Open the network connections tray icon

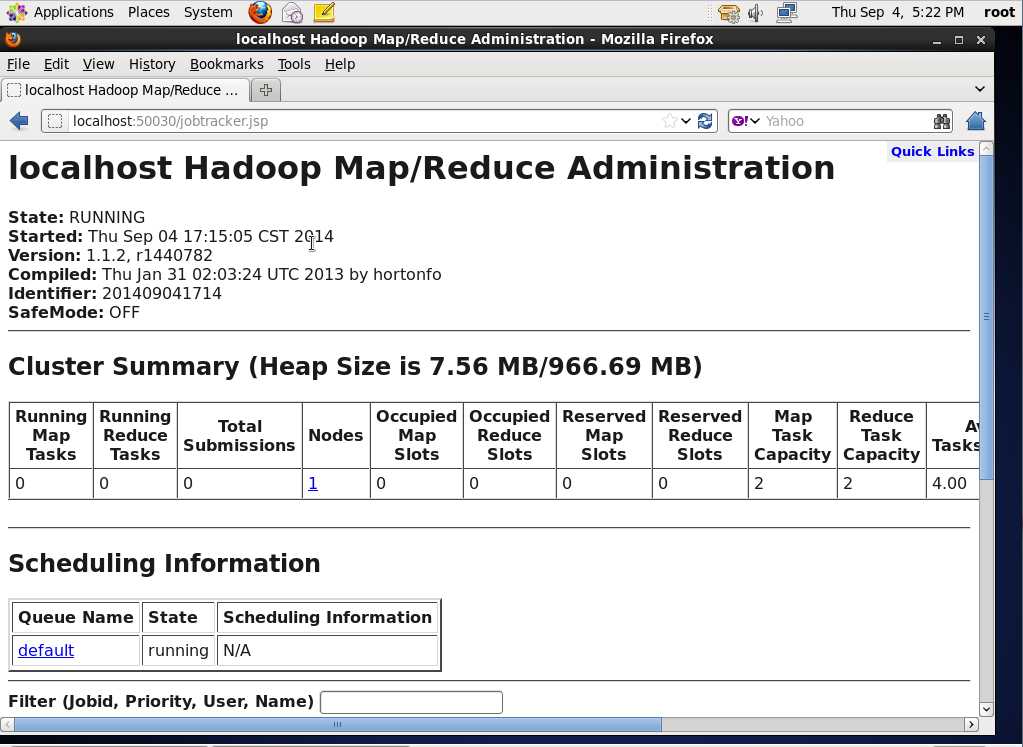click(x=787, y=12)
